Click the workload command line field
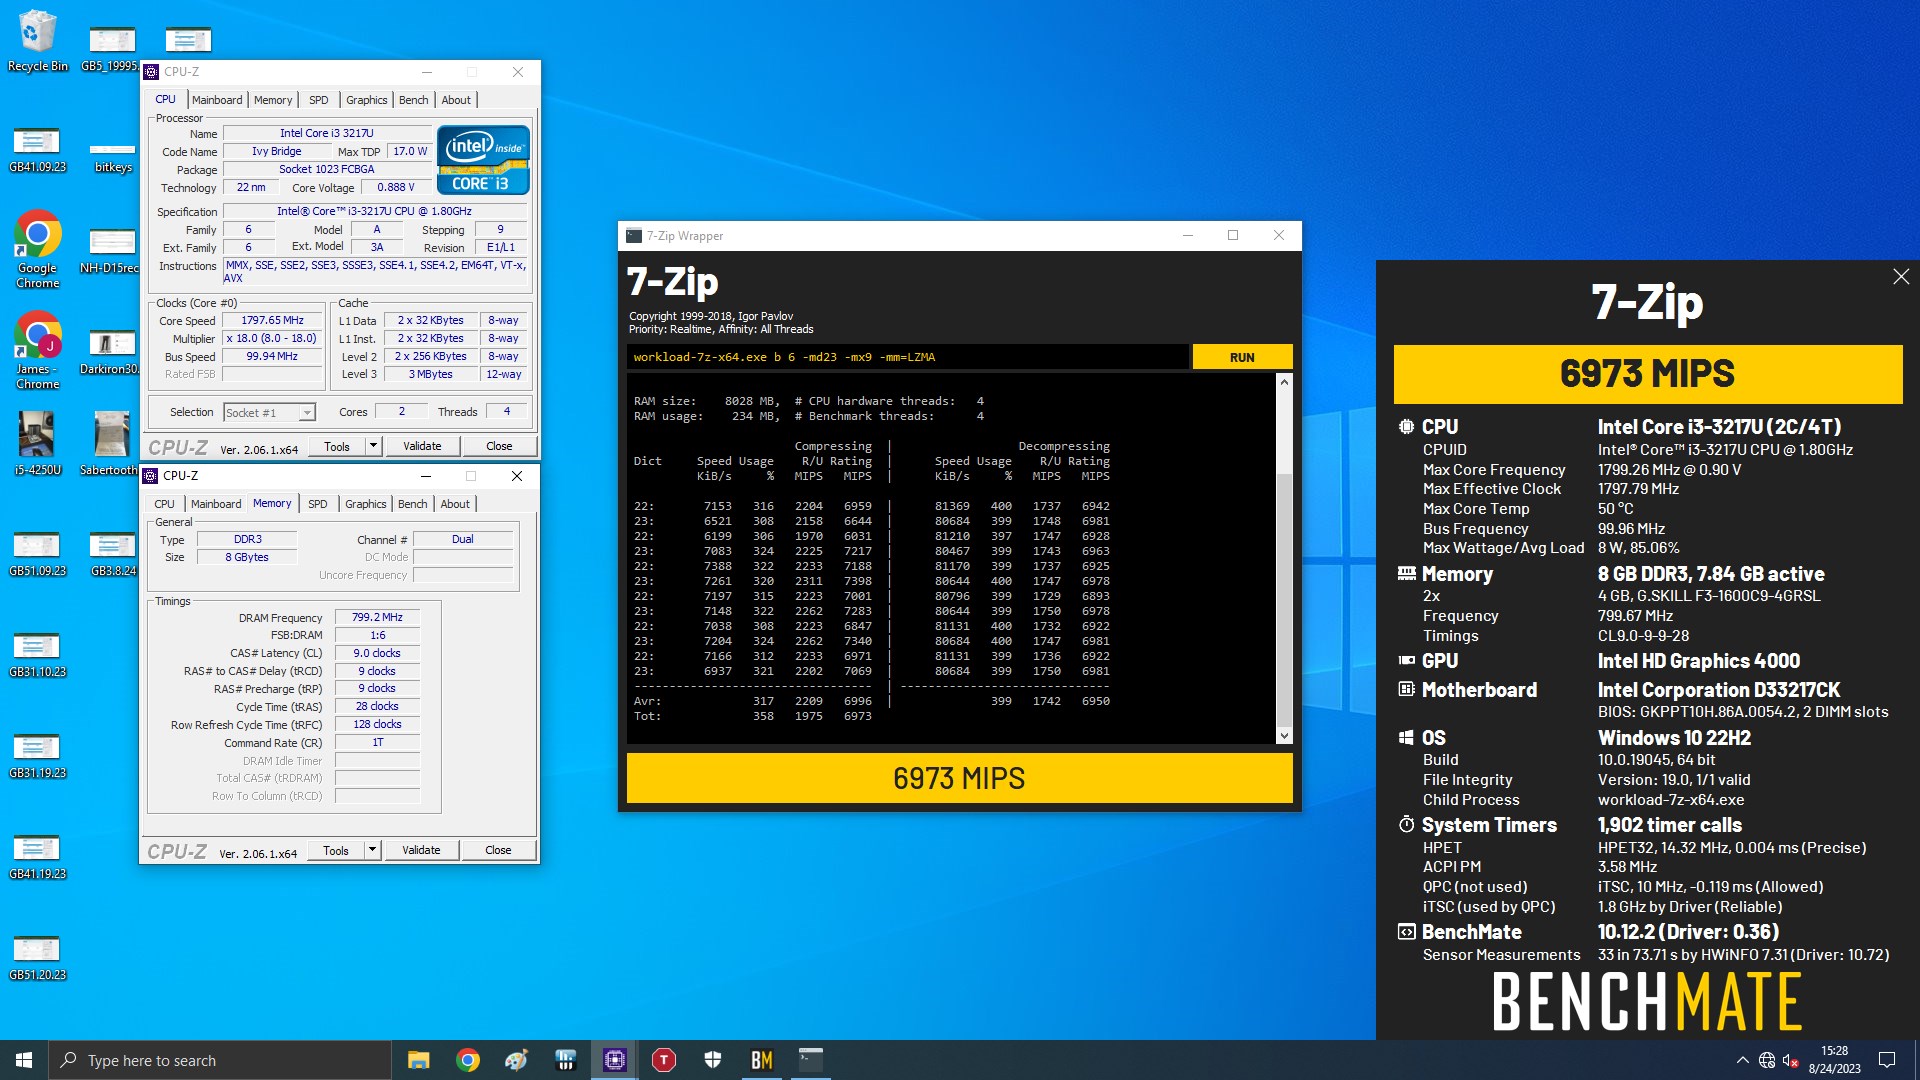This screenshot has width=1920, height=1080. coord(908,357)
